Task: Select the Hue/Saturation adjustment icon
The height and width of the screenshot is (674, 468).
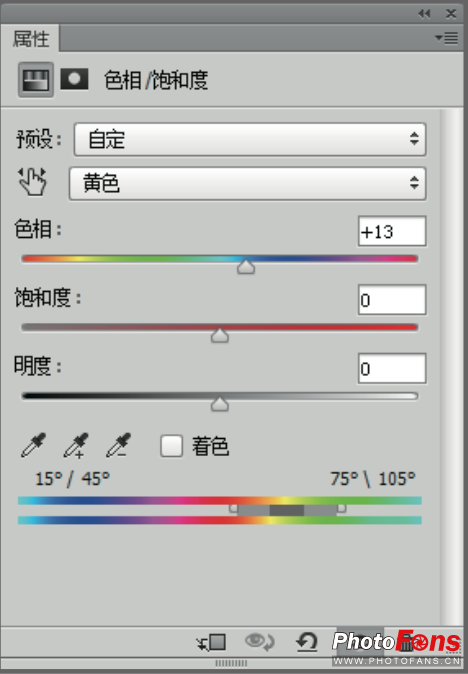Action: pos(36,80)
